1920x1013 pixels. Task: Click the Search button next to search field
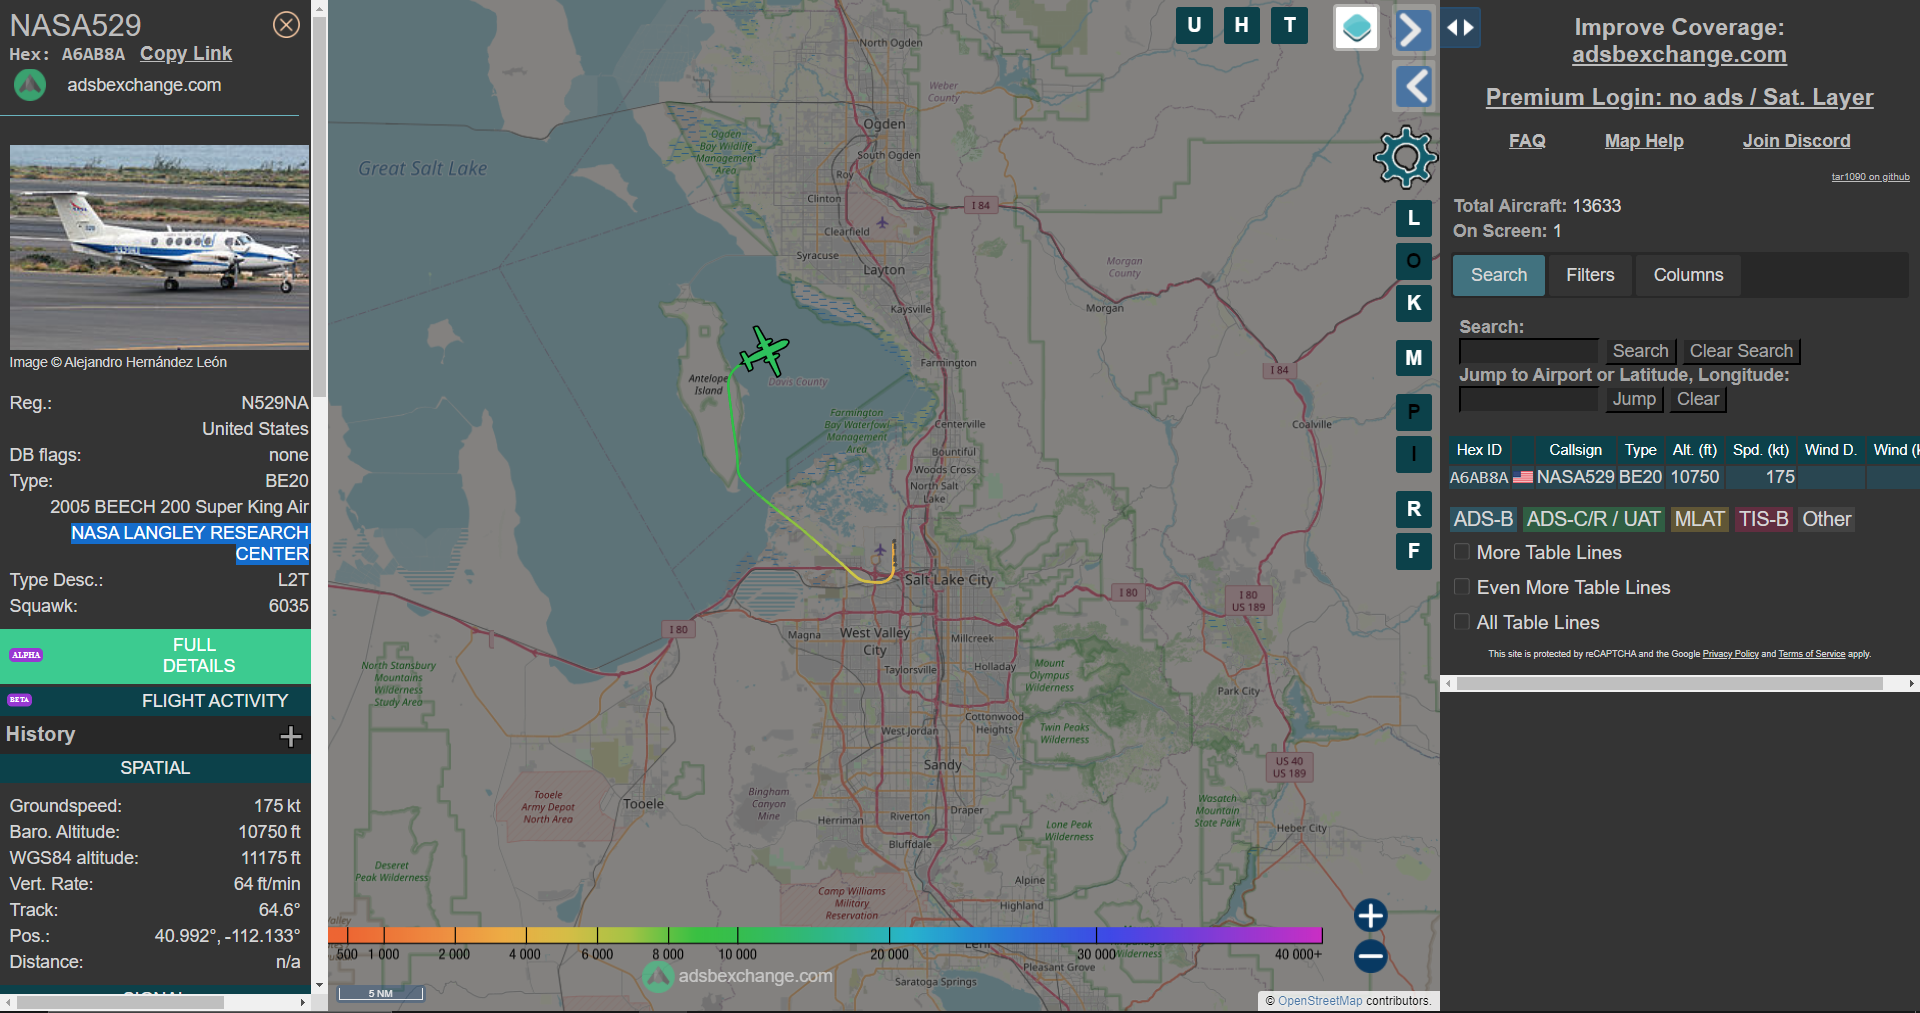click(x=1640, y=351)
